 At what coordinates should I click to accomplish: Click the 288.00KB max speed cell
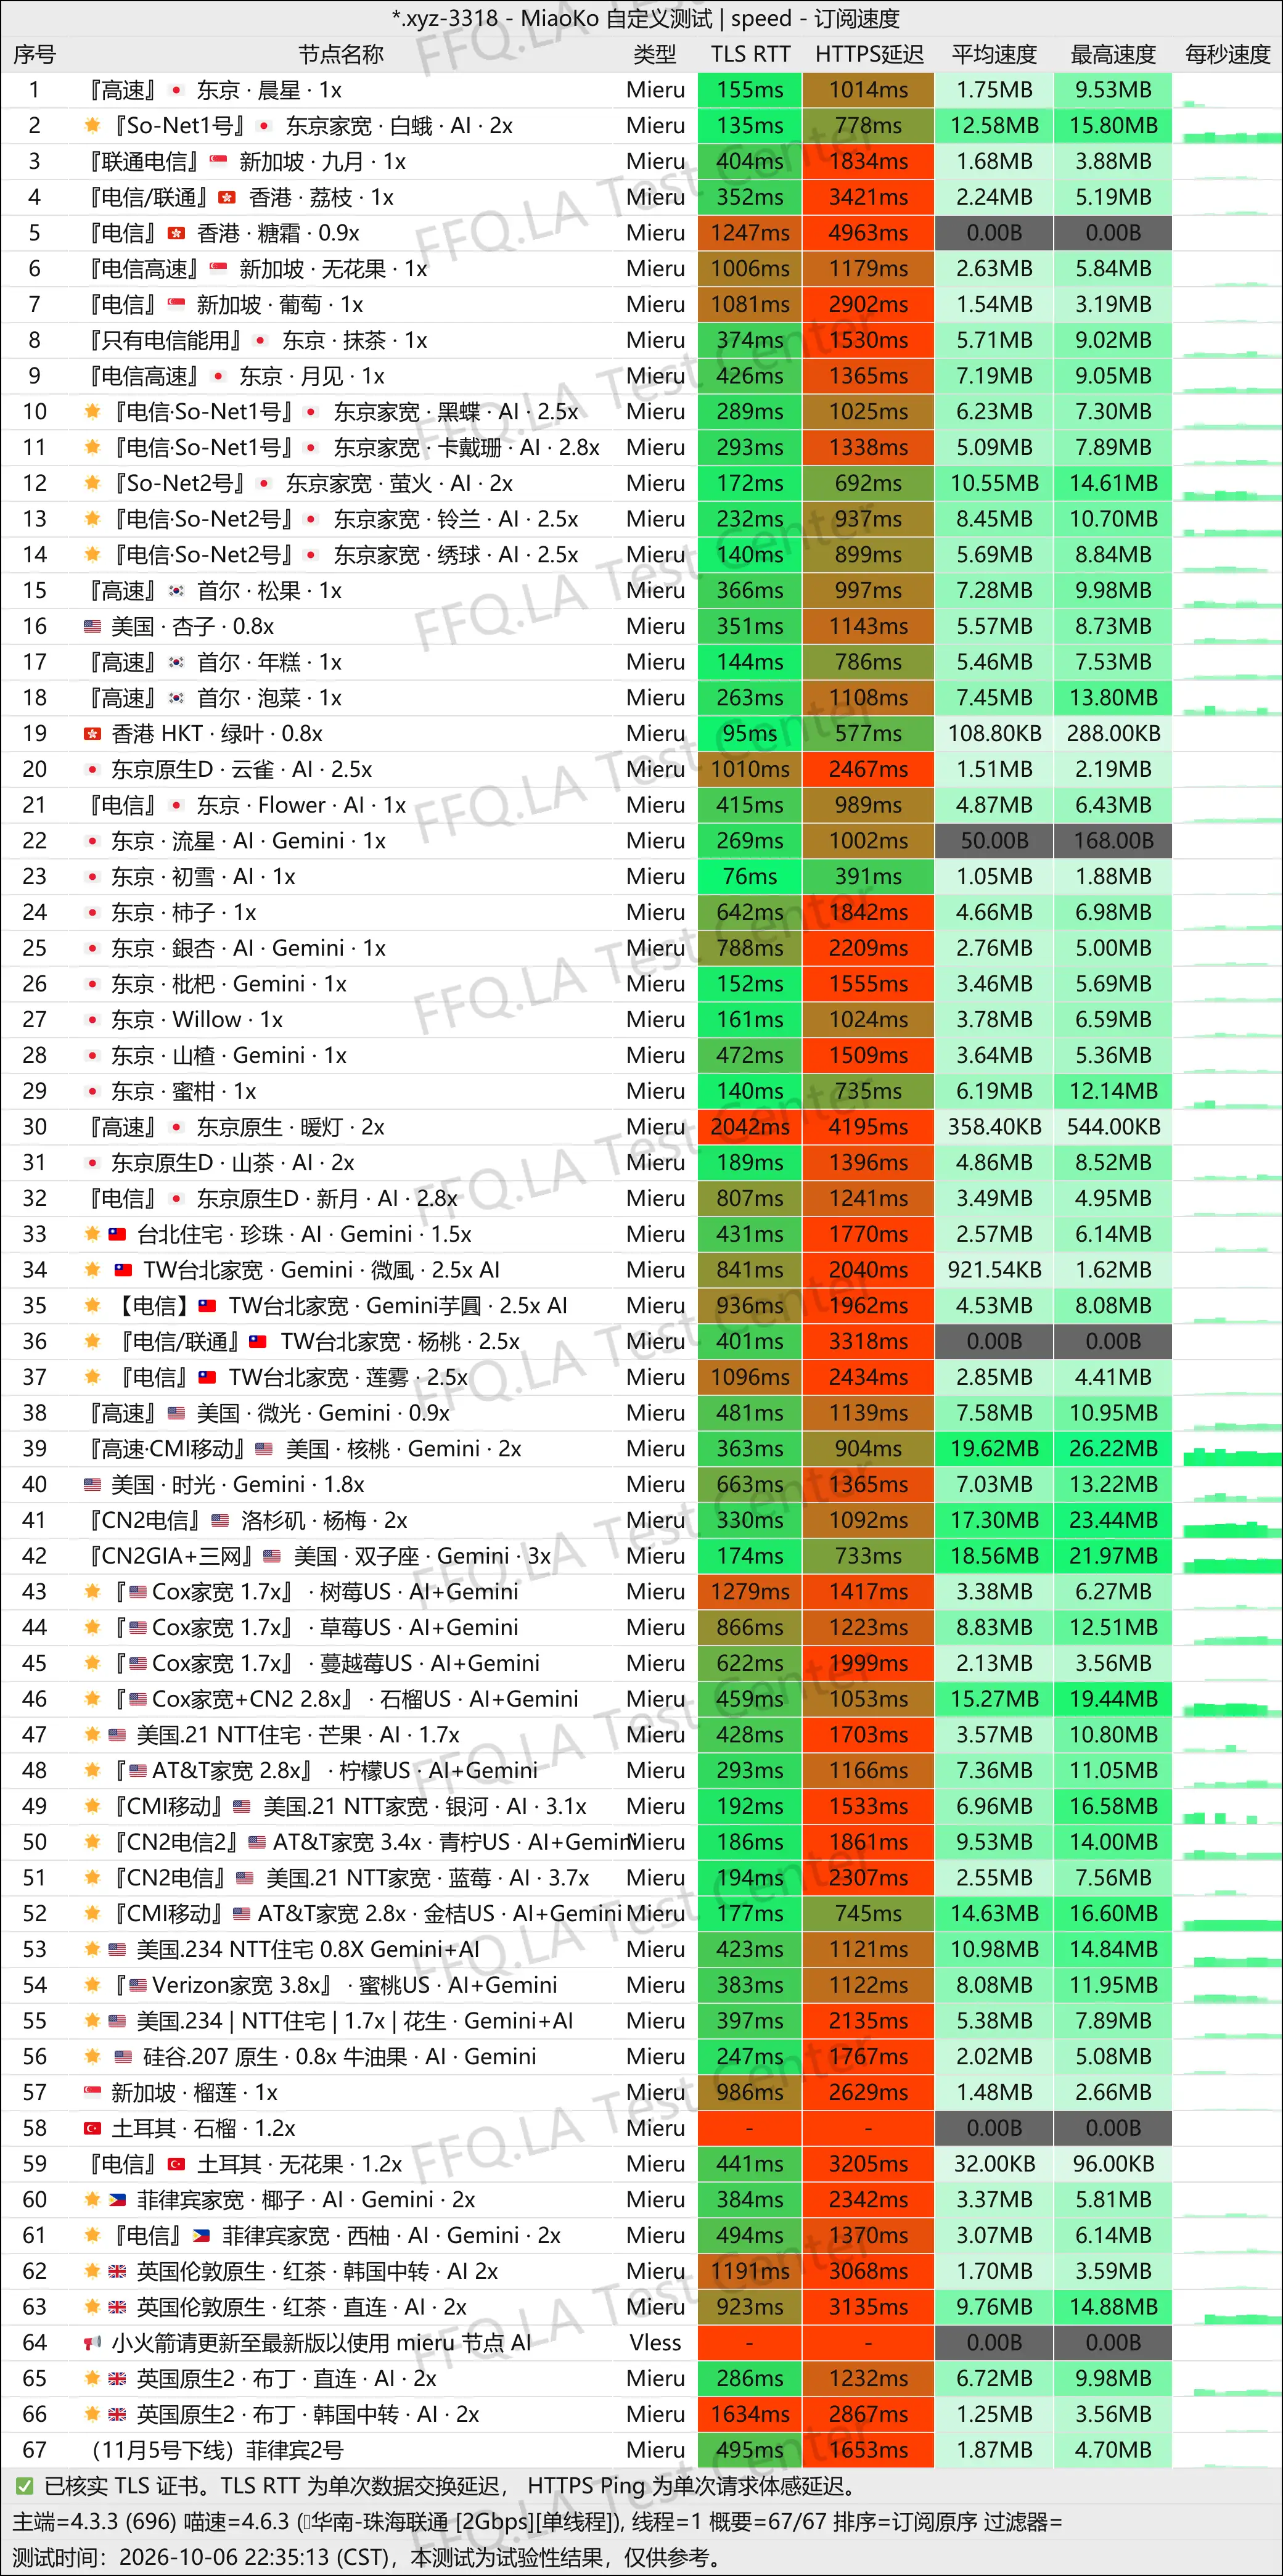tap(1113, 734)
